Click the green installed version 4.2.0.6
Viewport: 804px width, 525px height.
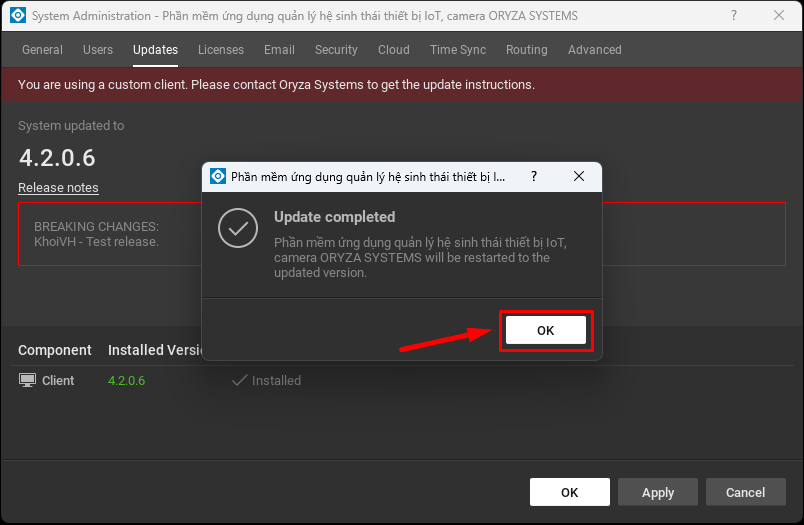coord(127,380)
